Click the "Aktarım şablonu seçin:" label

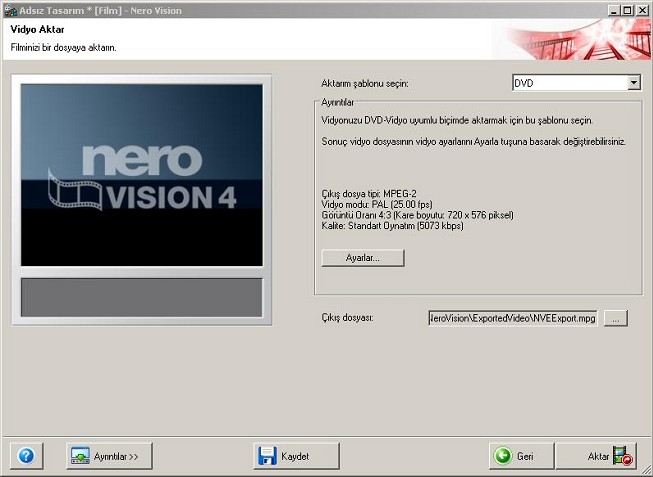pyautogui.click(x=365, y=84)
